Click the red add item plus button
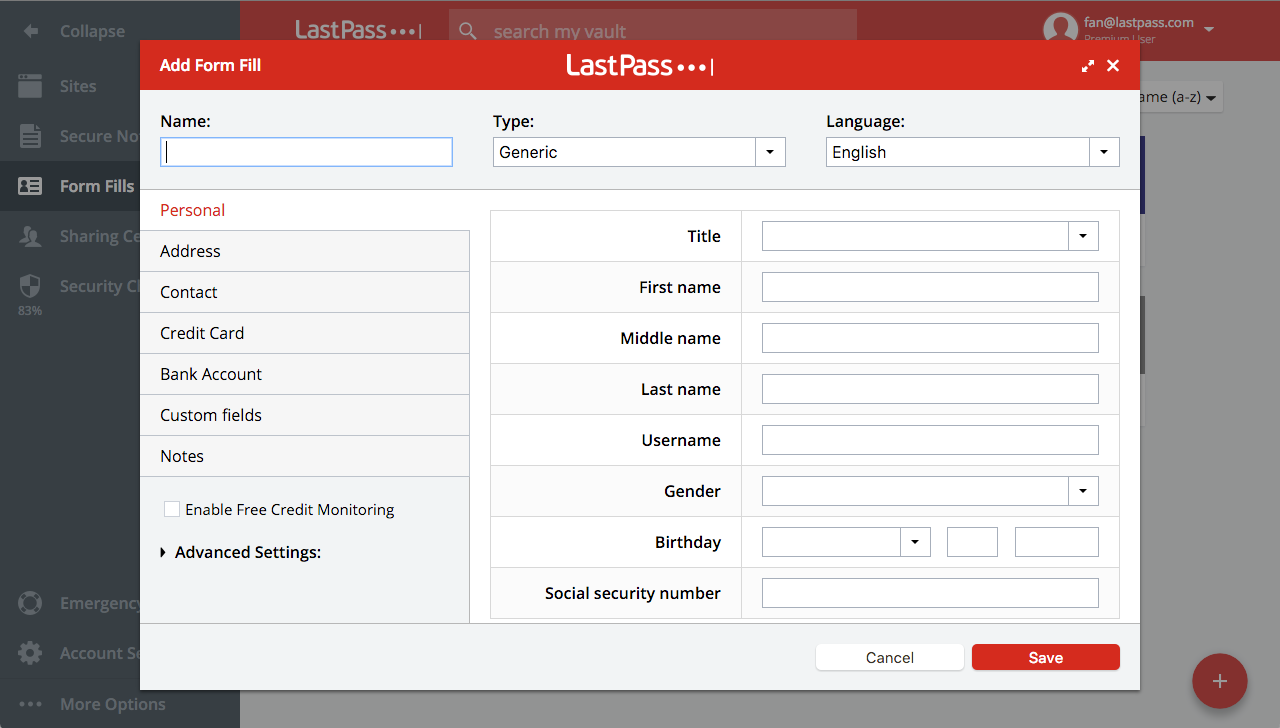 1220,681
